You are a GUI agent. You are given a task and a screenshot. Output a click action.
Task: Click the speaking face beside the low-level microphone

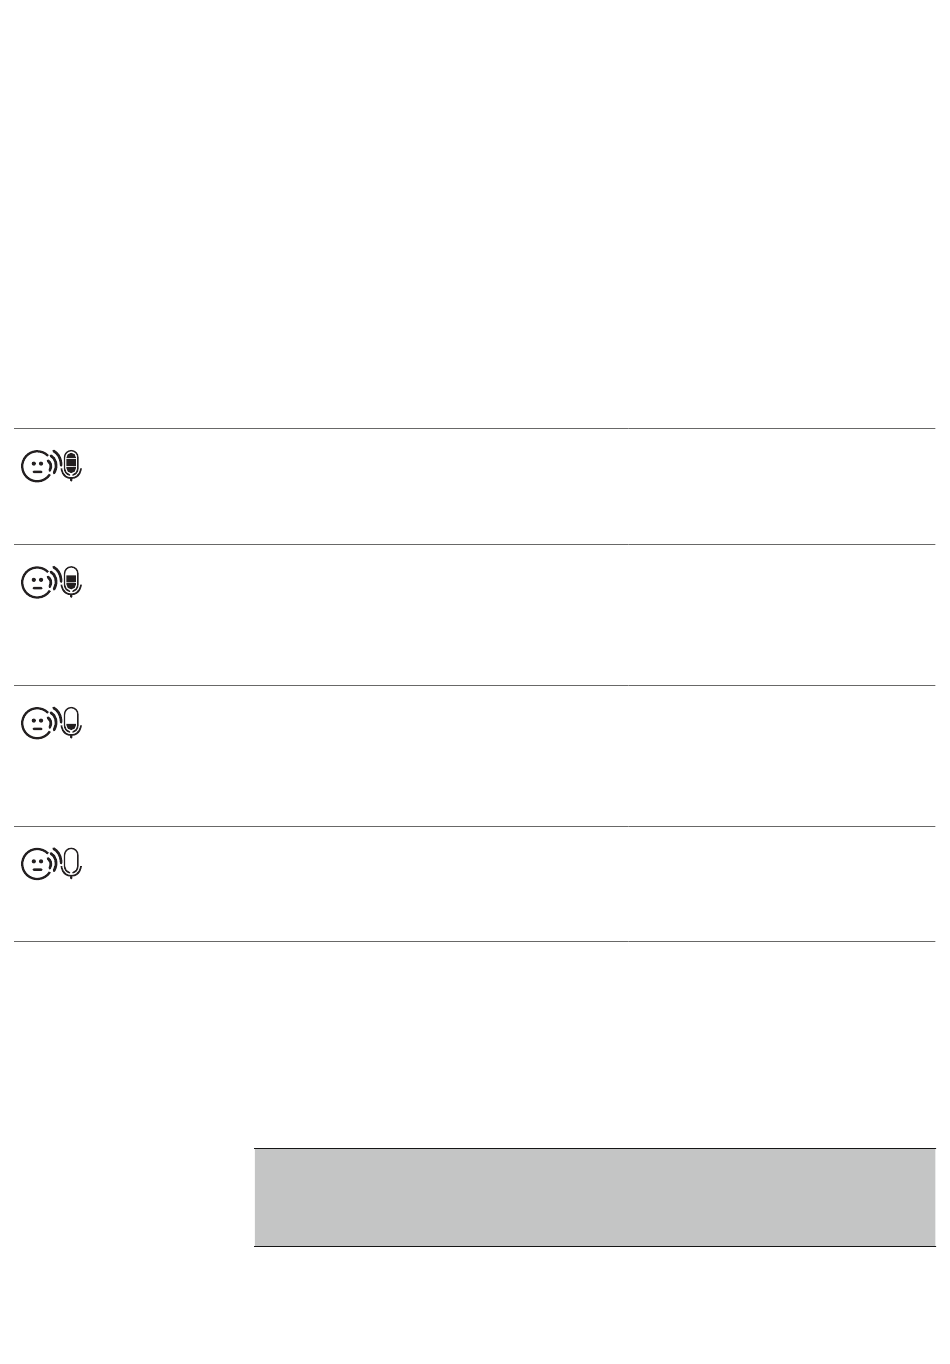38,723
